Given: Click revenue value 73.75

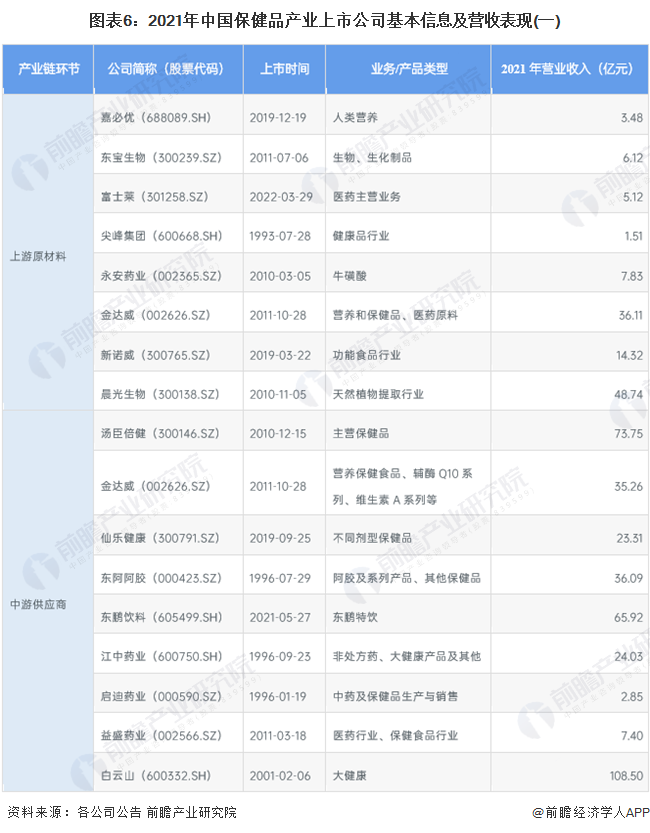Looking at the screenshot, I should point(629,434).
